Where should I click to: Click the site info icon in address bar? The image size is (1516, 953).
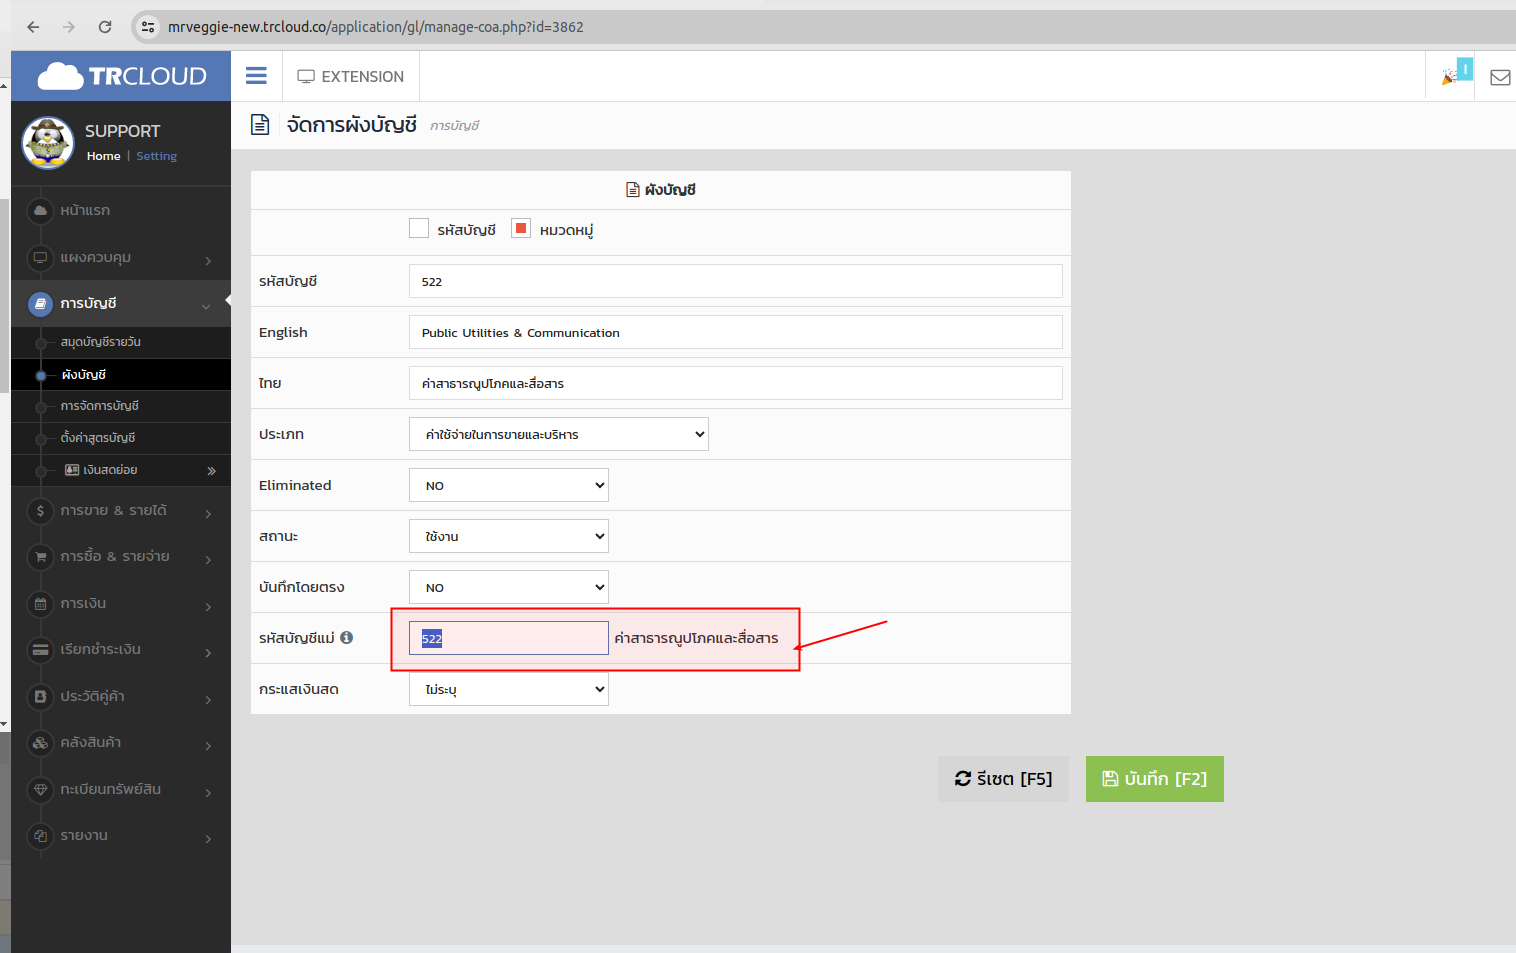148,27
